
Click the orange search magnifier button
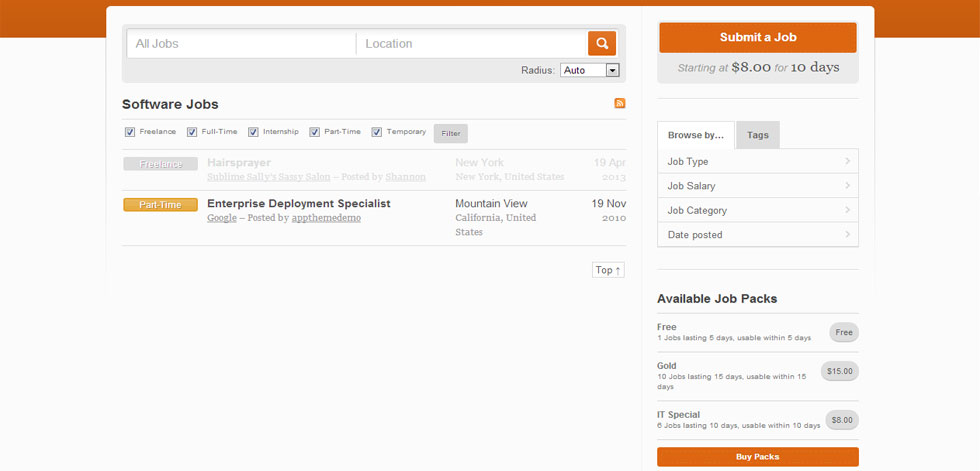point(602,44)
